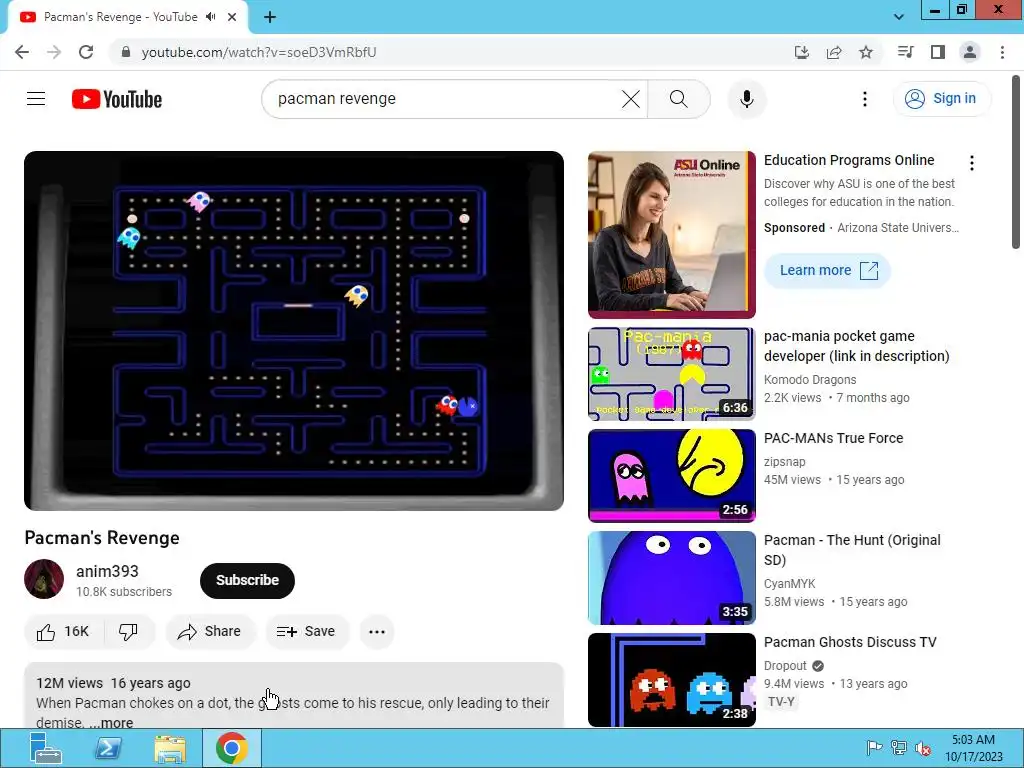Open a new tab with plus
1024x768 pixels.
(270, 17)
